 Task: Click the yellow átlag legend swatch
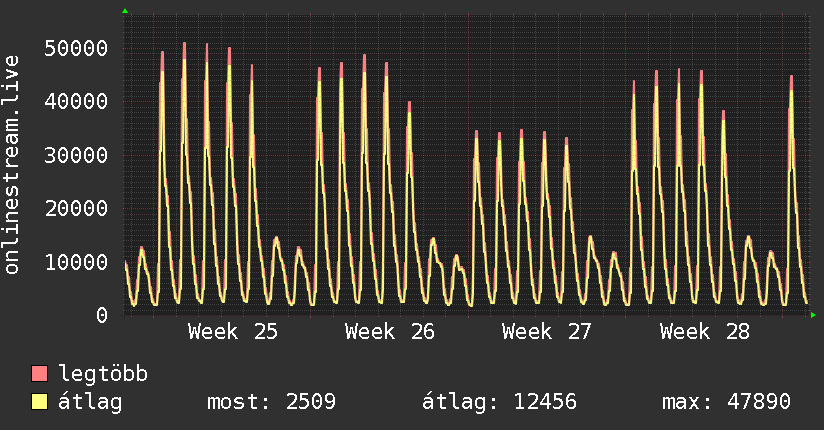[x=39, y=402]
